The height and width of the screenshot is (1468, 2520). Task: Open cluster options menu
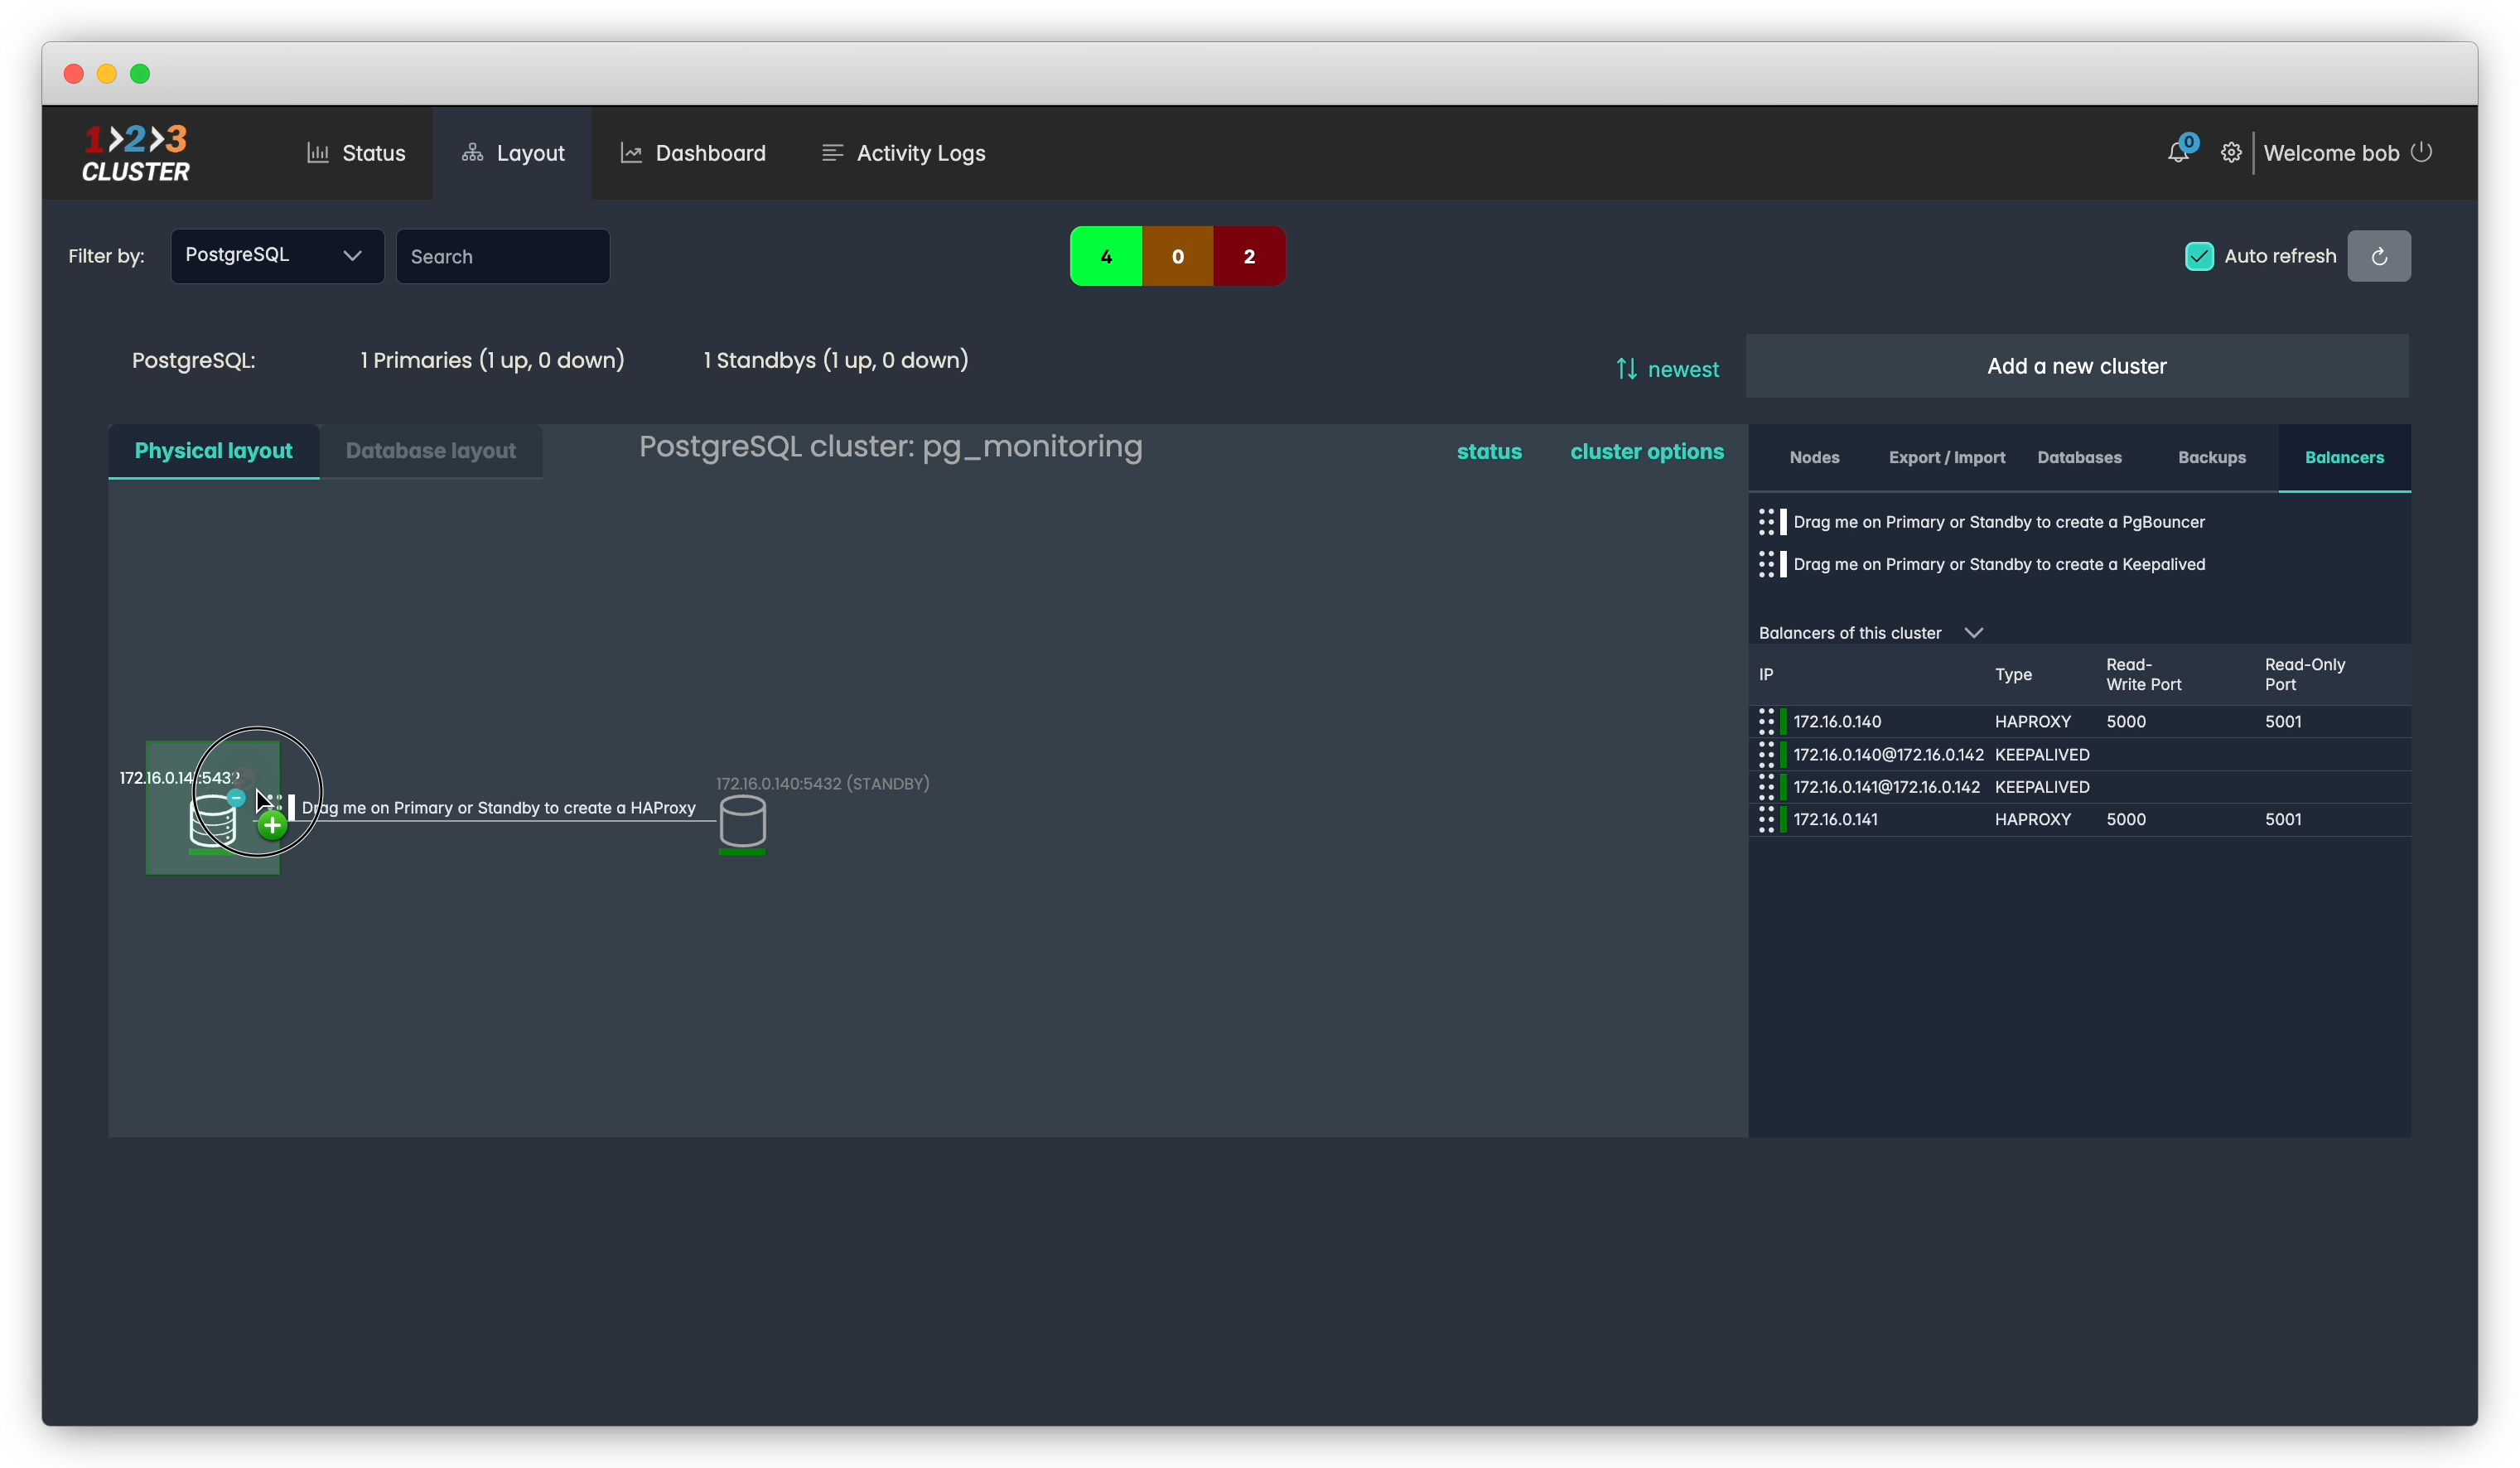pyautogui.click(x=1646, y=451)
